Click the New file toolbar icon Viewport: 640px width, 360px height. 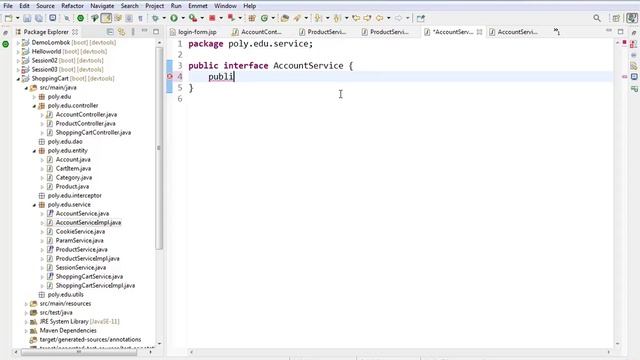point(8,18)
